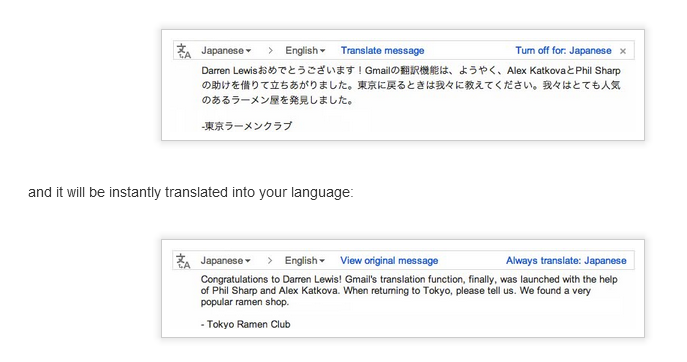Click the translate icon in the lower translated message bar

(x=183, y=261)
